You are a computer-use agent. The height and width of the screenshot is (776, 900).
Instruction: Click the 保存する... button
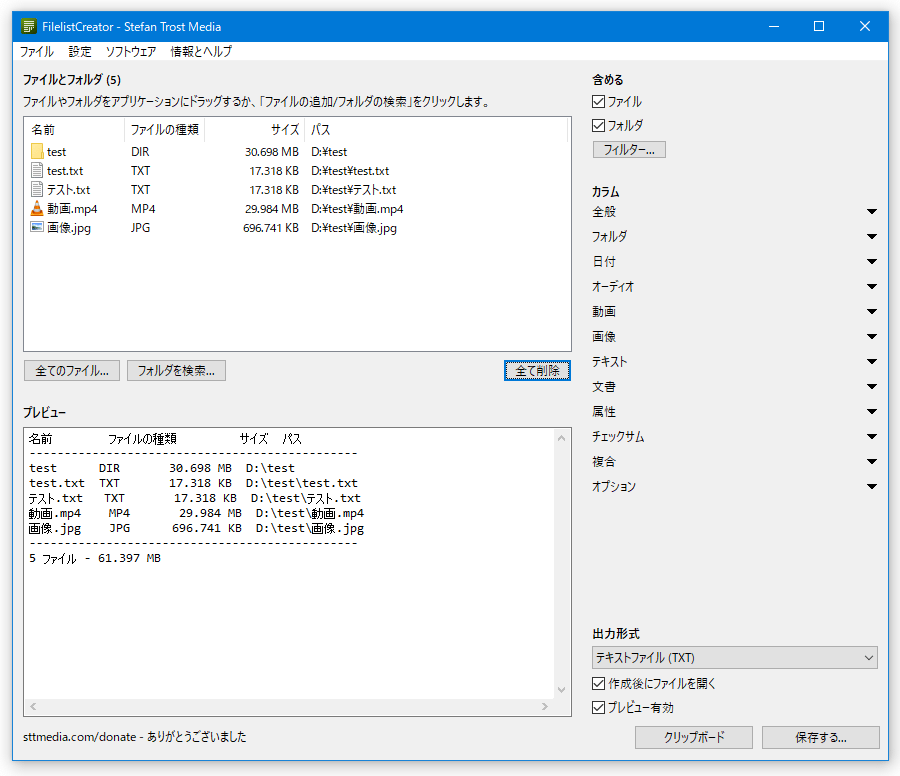click(x=821, y=738)
